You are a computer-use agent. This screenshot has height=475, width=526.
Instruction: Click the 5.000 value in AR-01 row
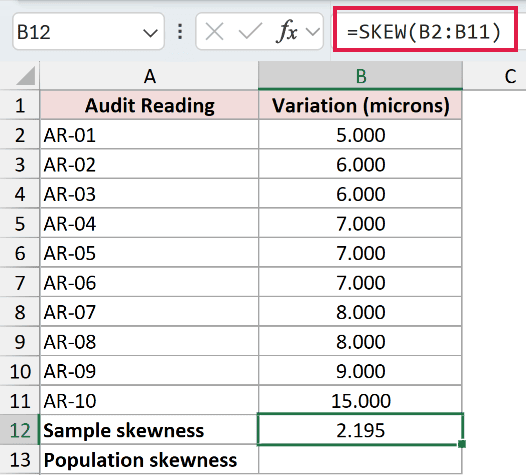(x=360, y=135)
